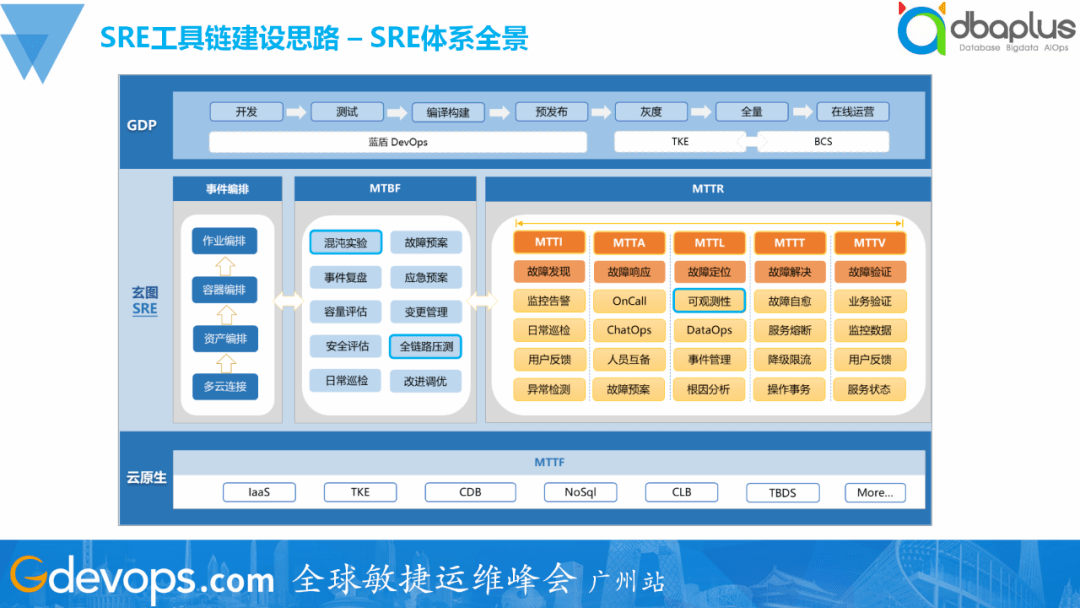Click the green arrow between 容器编排 and 资产编排
Image resolution: width=1080 pixels, height=608 pixels.
click(222, 317)
